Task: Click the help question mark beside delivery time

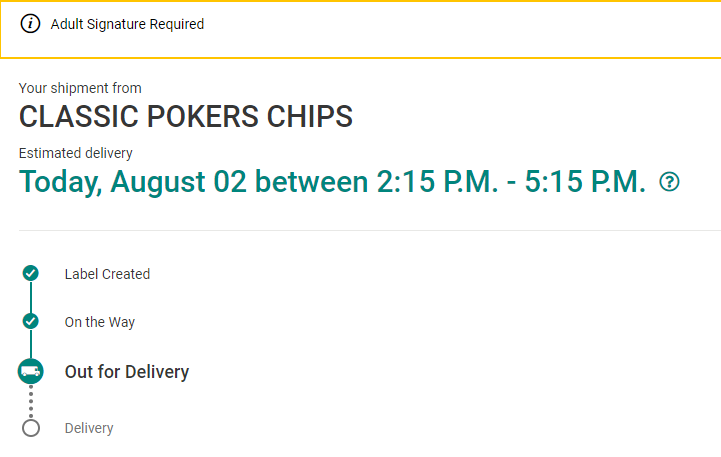Action: [x=670, y=182]
